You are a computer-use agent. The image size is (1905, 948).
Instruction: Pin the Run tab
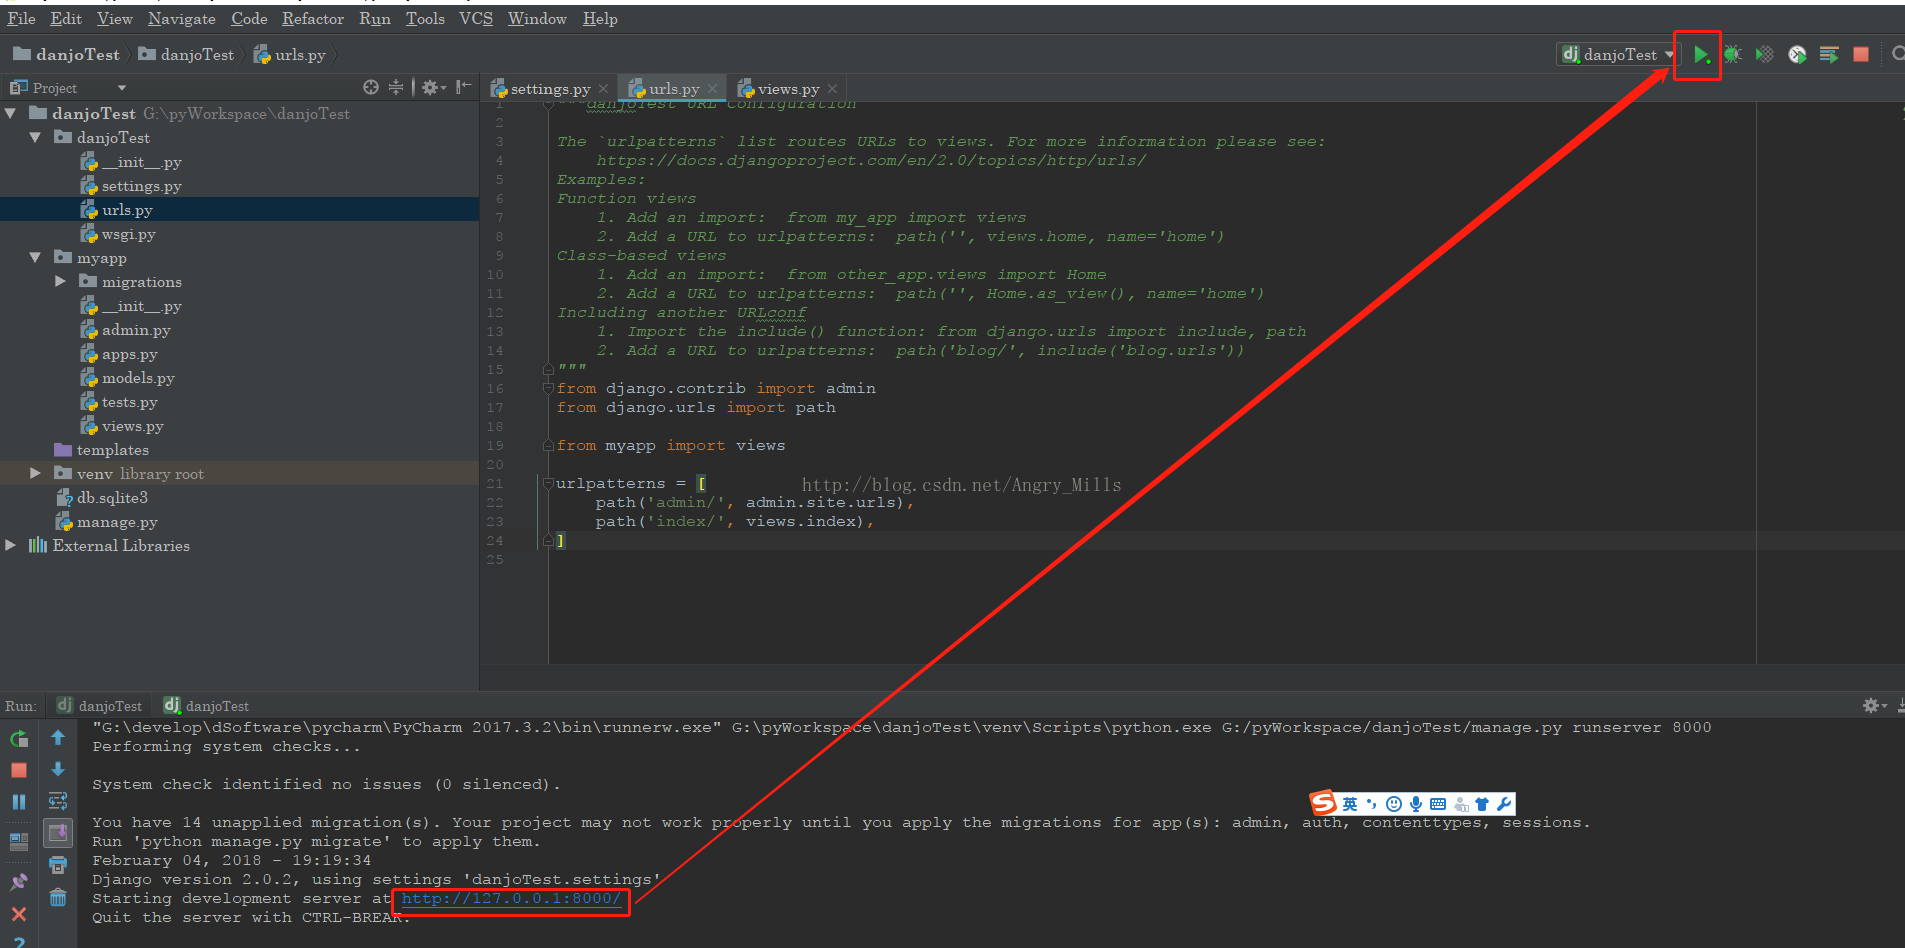[x=19, y=882]
